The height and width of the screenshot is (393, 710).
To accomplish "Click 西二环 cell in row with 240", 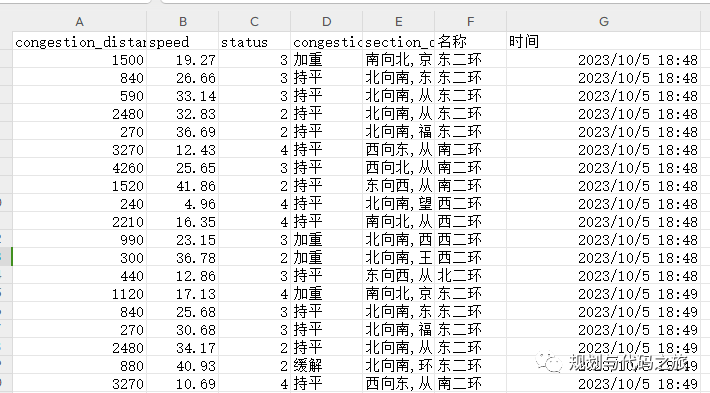I will pyautogui.click(x=470, y=204).
